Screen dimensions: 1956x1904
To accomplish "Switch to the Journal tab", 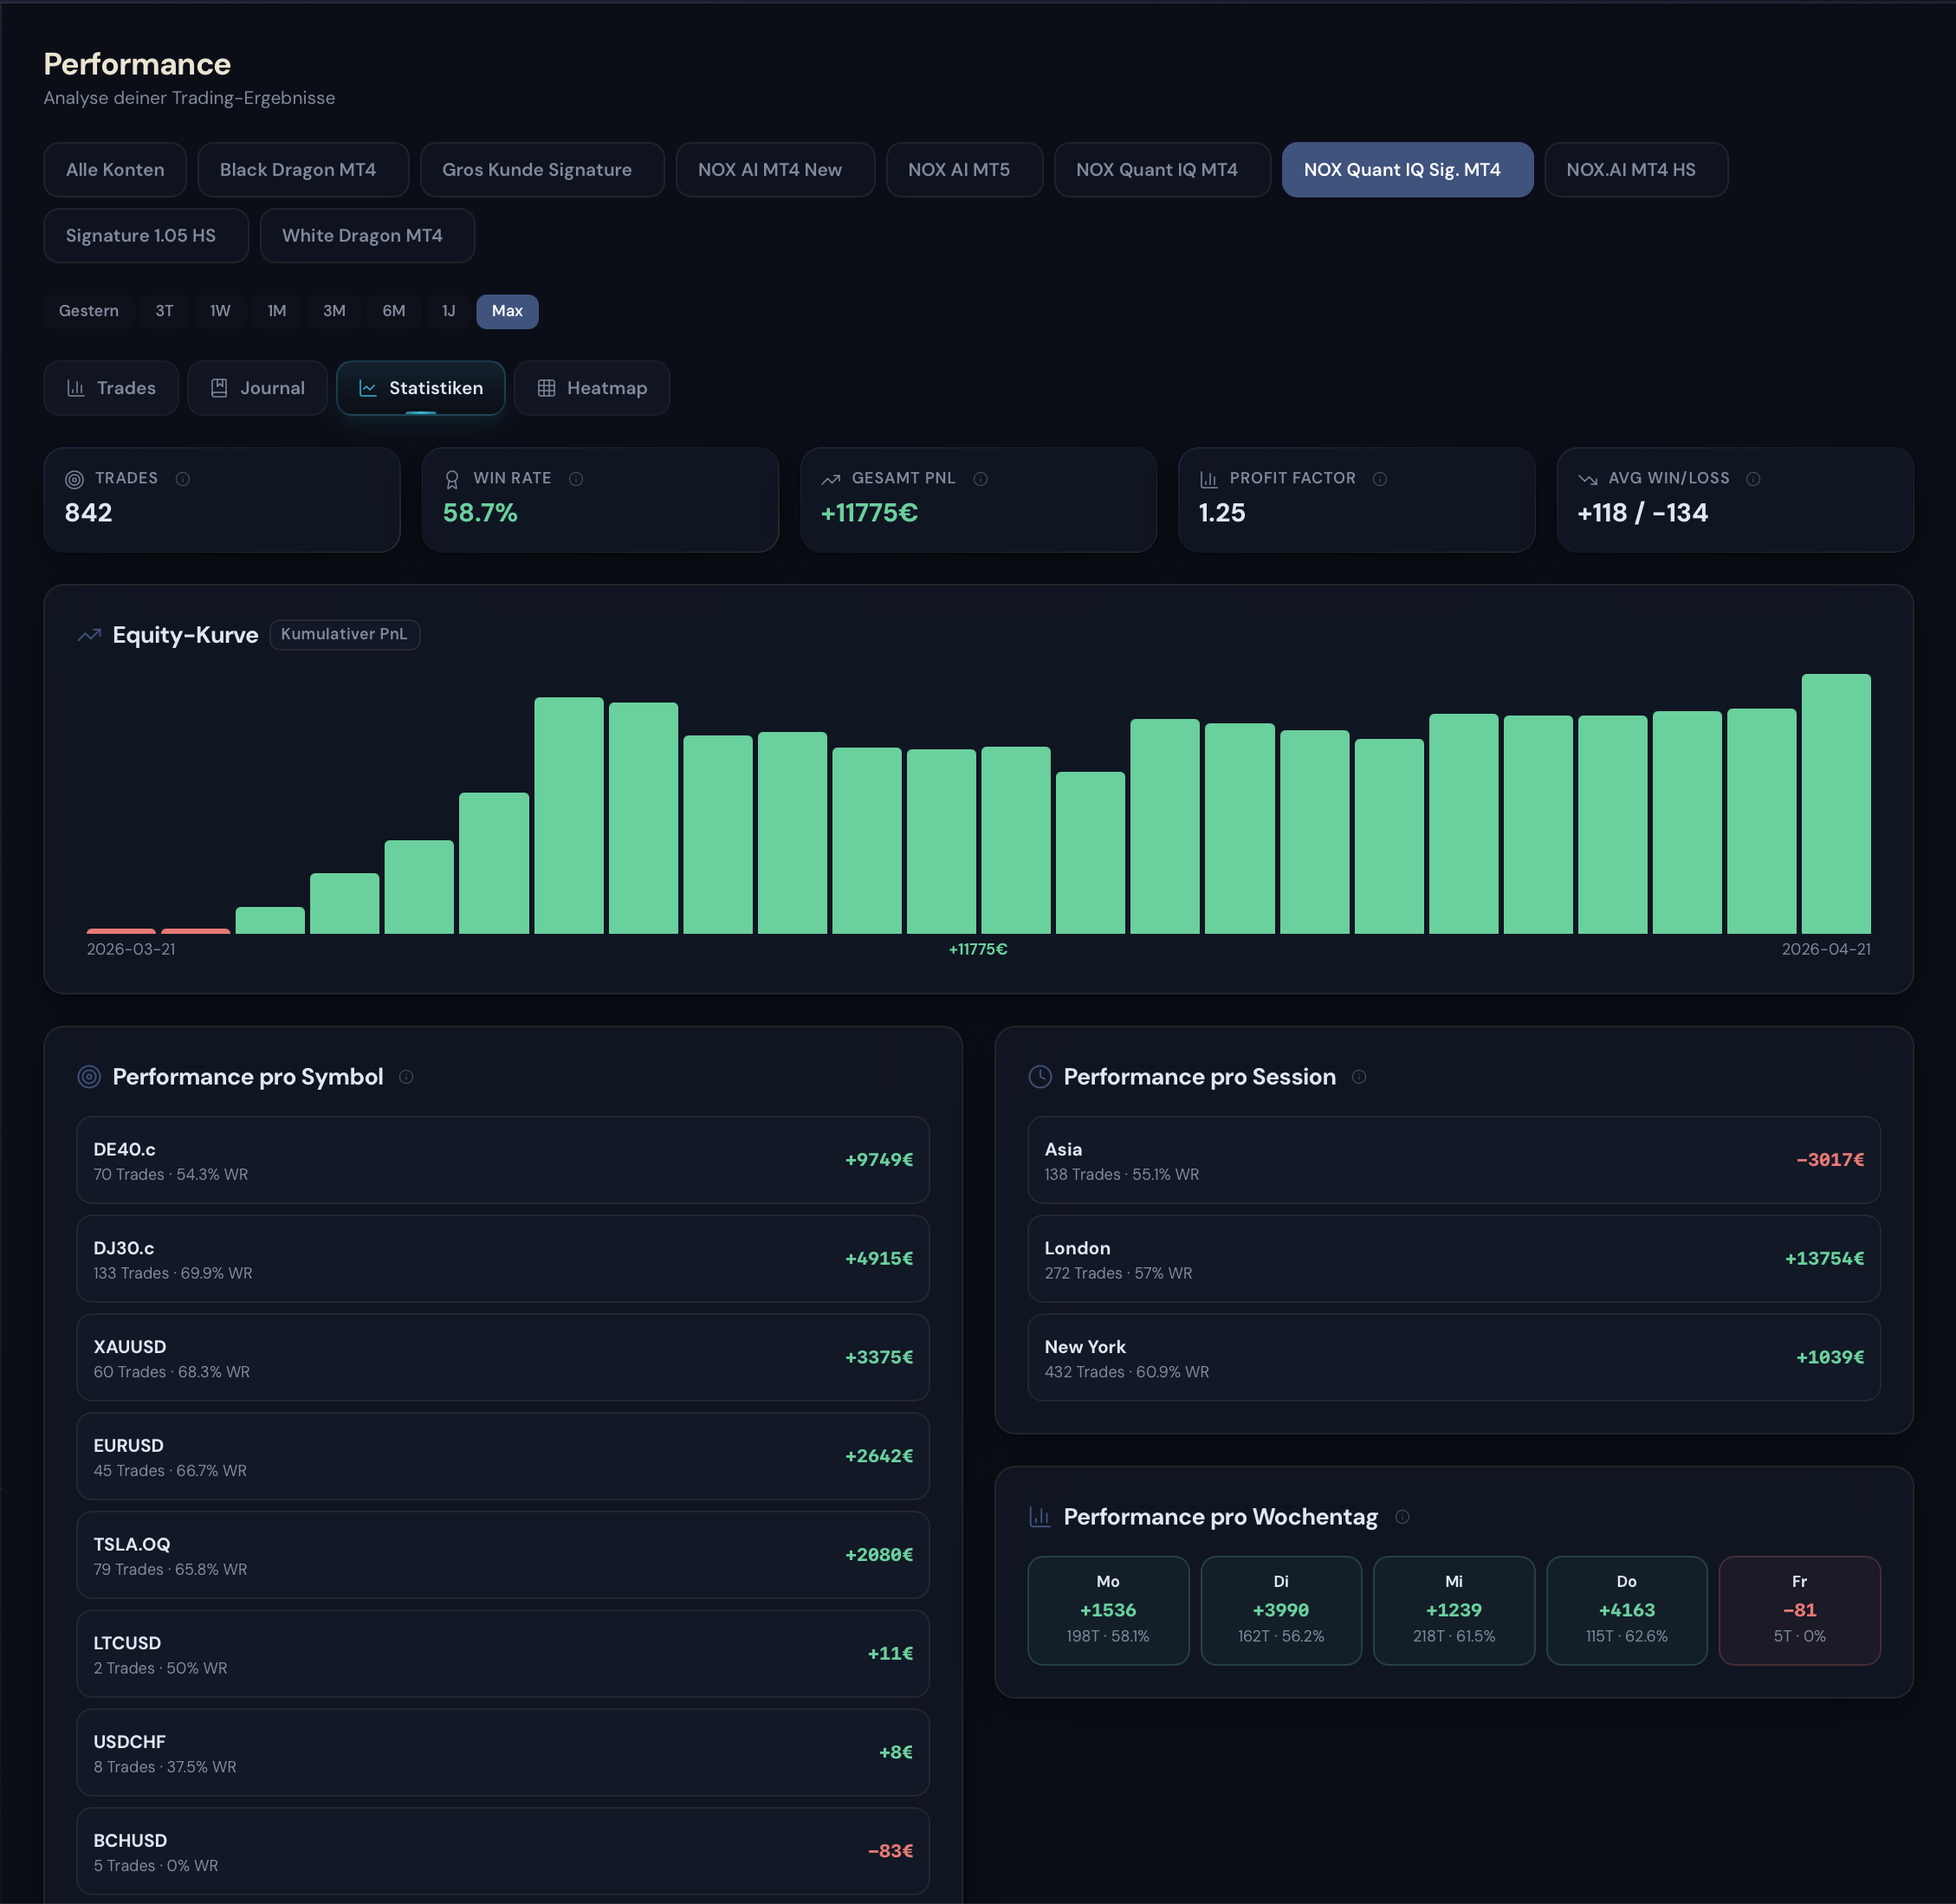I will tap(258, 388).
